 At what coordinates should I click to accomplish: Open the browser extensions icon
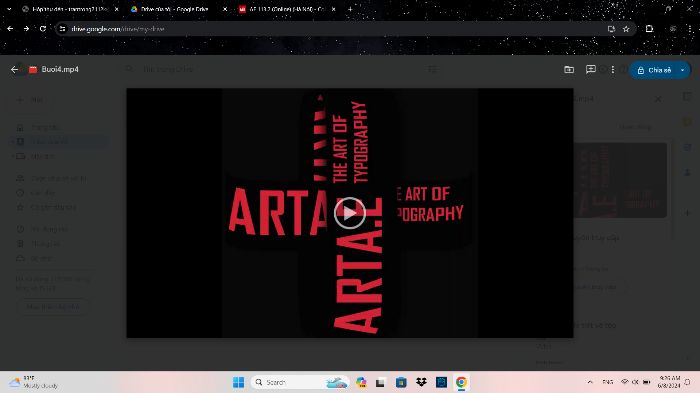(x=650, y=29)
